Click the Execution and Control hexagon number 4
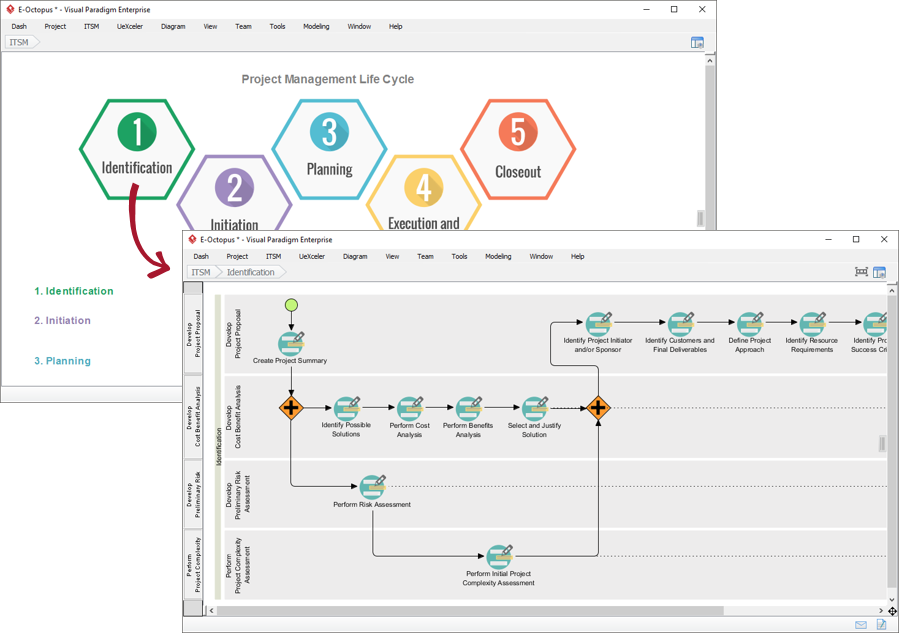 point(424,193)
